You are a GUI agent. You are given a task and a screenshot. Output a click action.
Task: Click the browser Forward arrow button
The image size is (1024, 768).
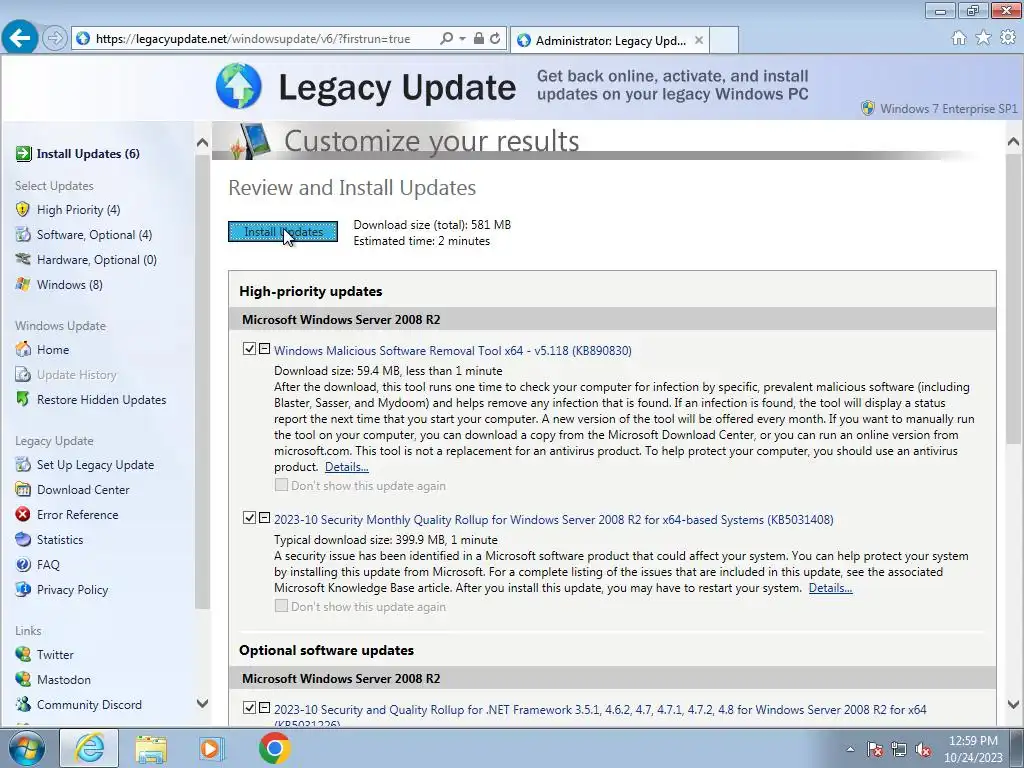pos(55,39)
